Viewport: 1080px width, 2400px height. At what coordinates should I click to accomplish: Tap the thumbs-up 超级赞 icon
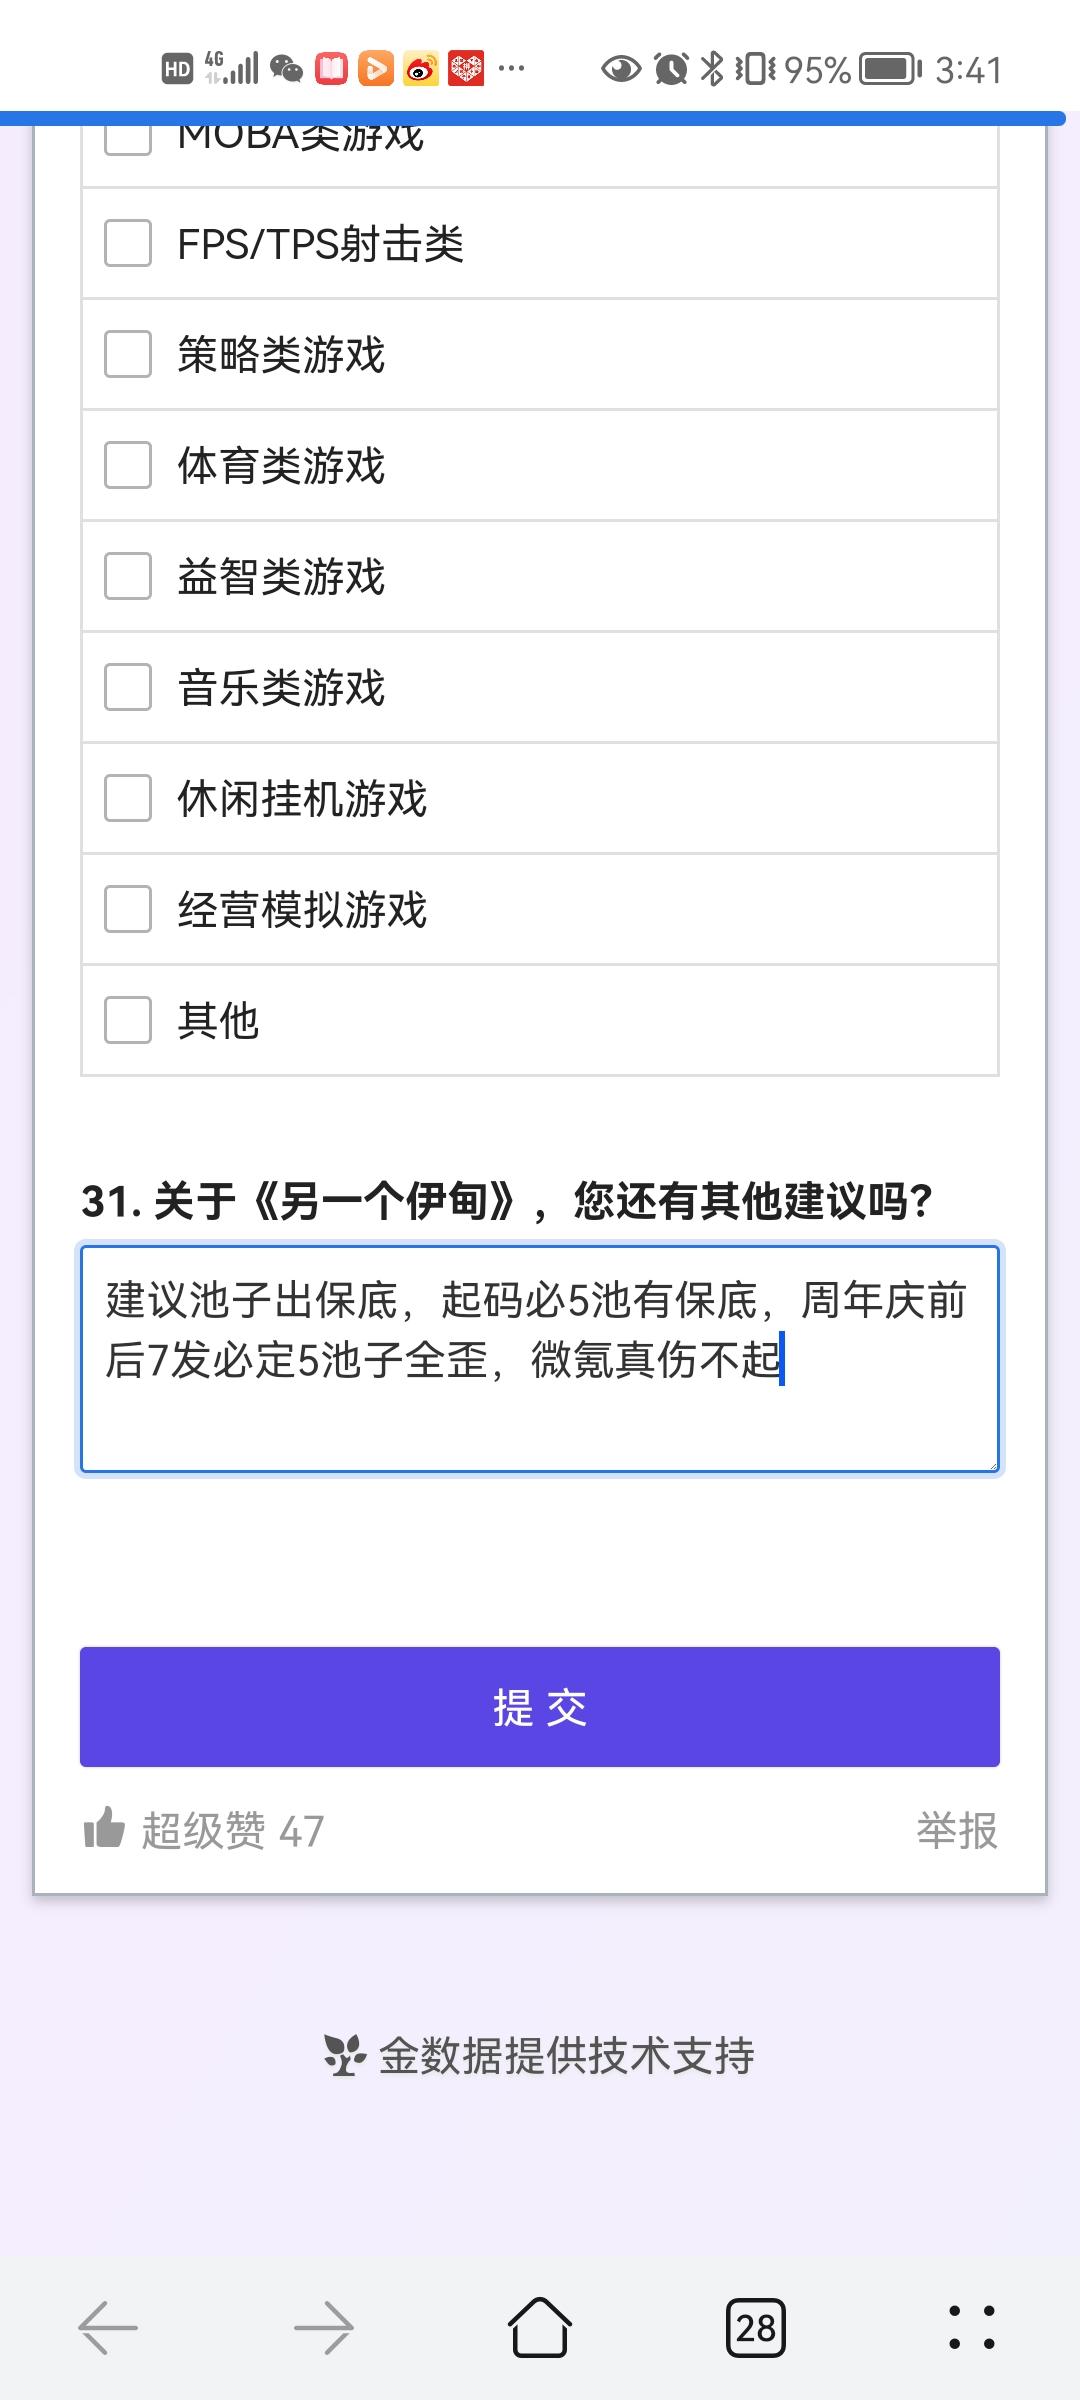(104, 1828)
